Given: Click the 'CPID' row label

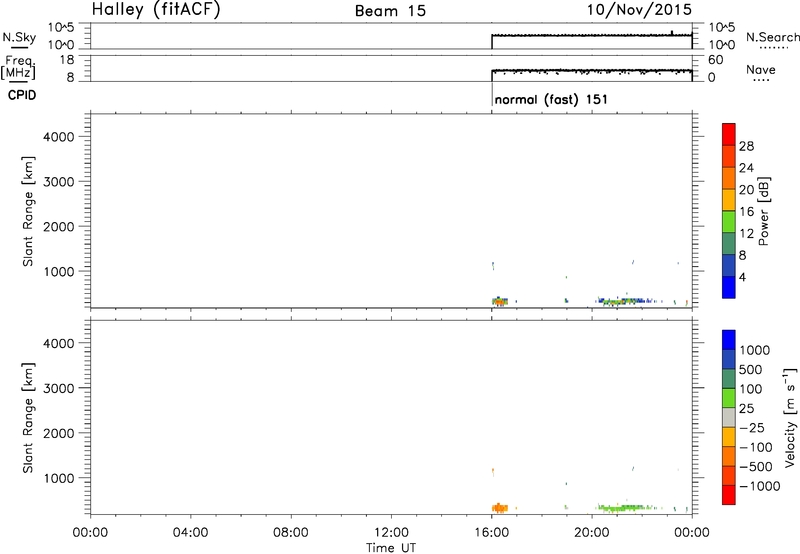Looking at the screenshot, I should 22,95.
